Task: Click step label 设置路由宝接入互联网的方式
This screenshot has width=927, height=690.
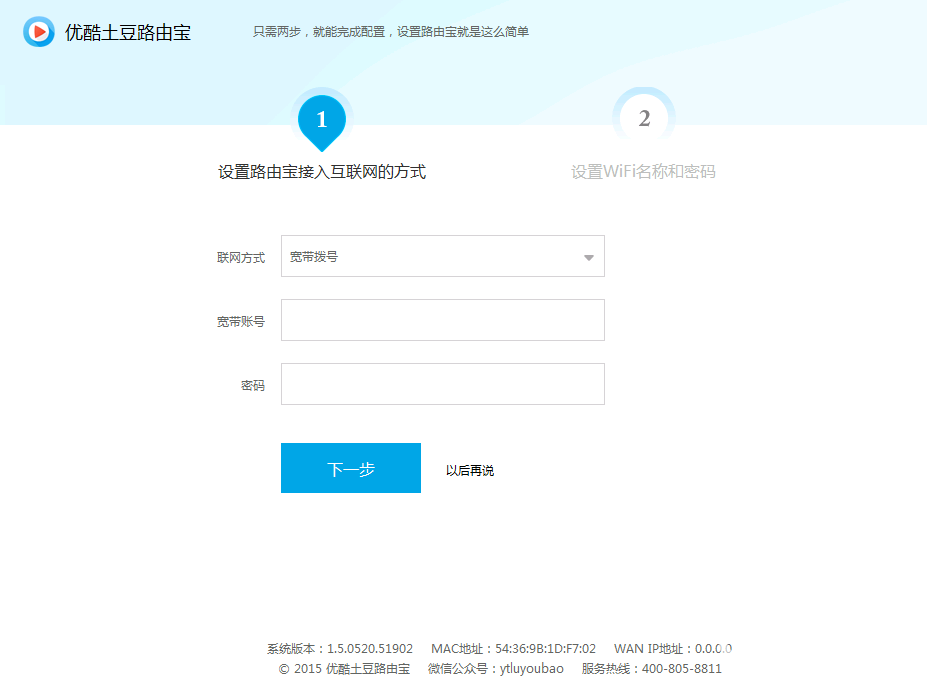Action: (x=322, y=171)
